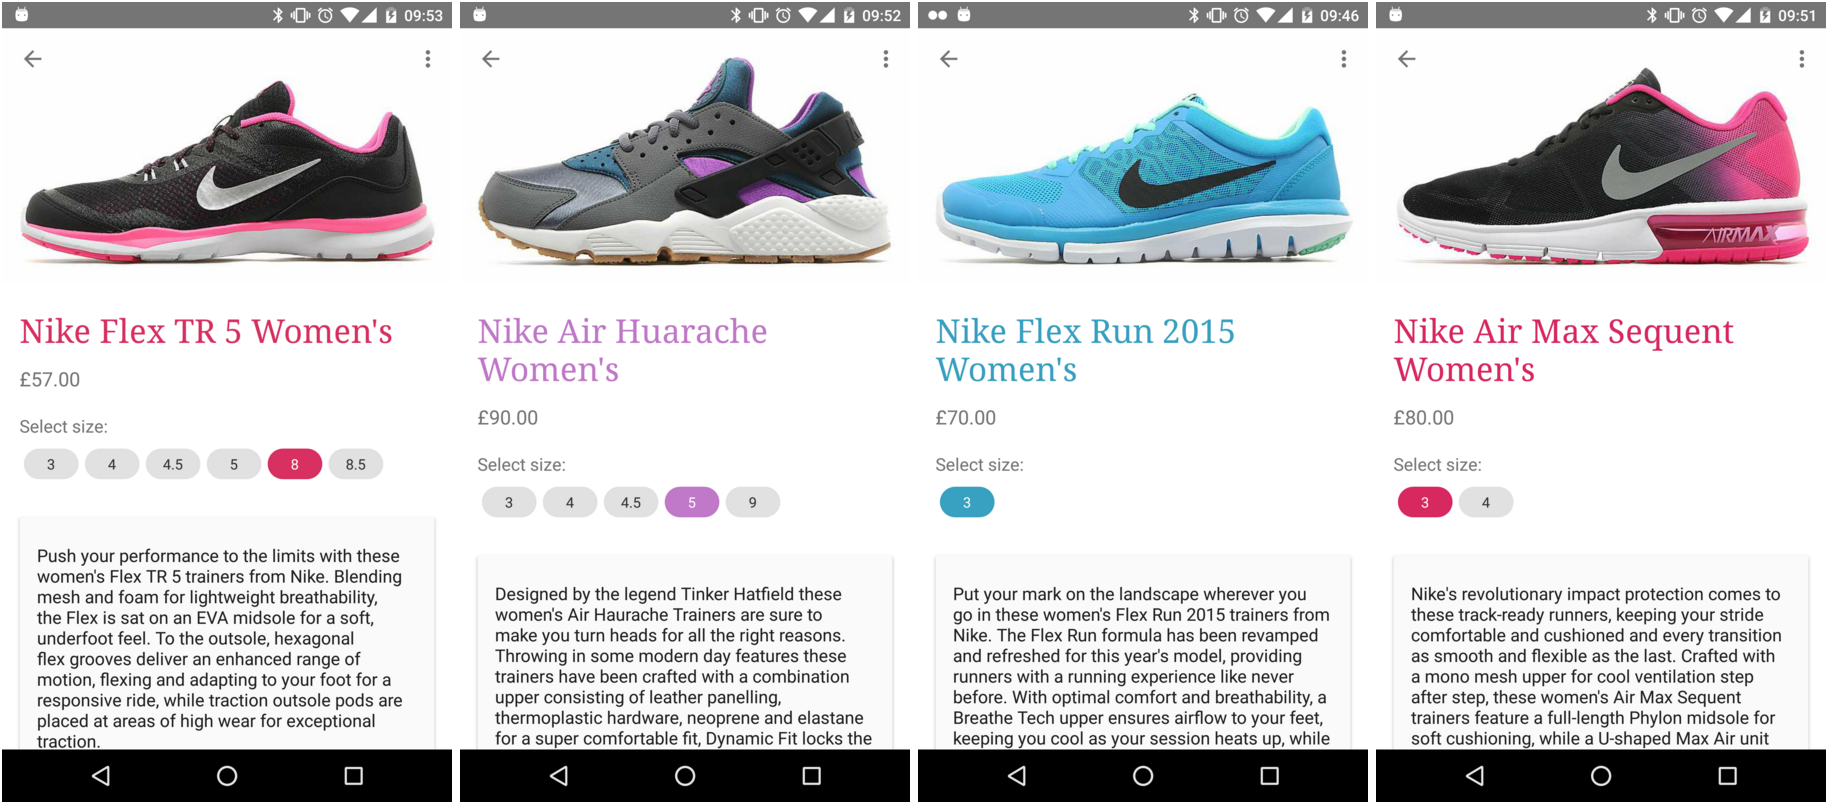Tap Android back button under Air Max Sequent screen
The image size is (1826, 802).
[x=1475, y=776]
